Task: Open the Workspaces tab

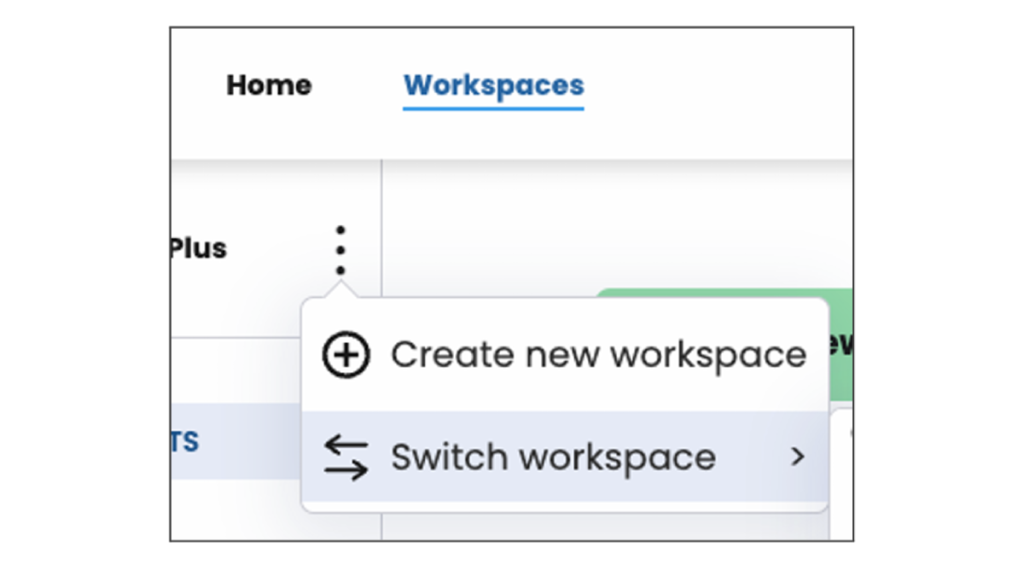Action: [x=493, y=86]
